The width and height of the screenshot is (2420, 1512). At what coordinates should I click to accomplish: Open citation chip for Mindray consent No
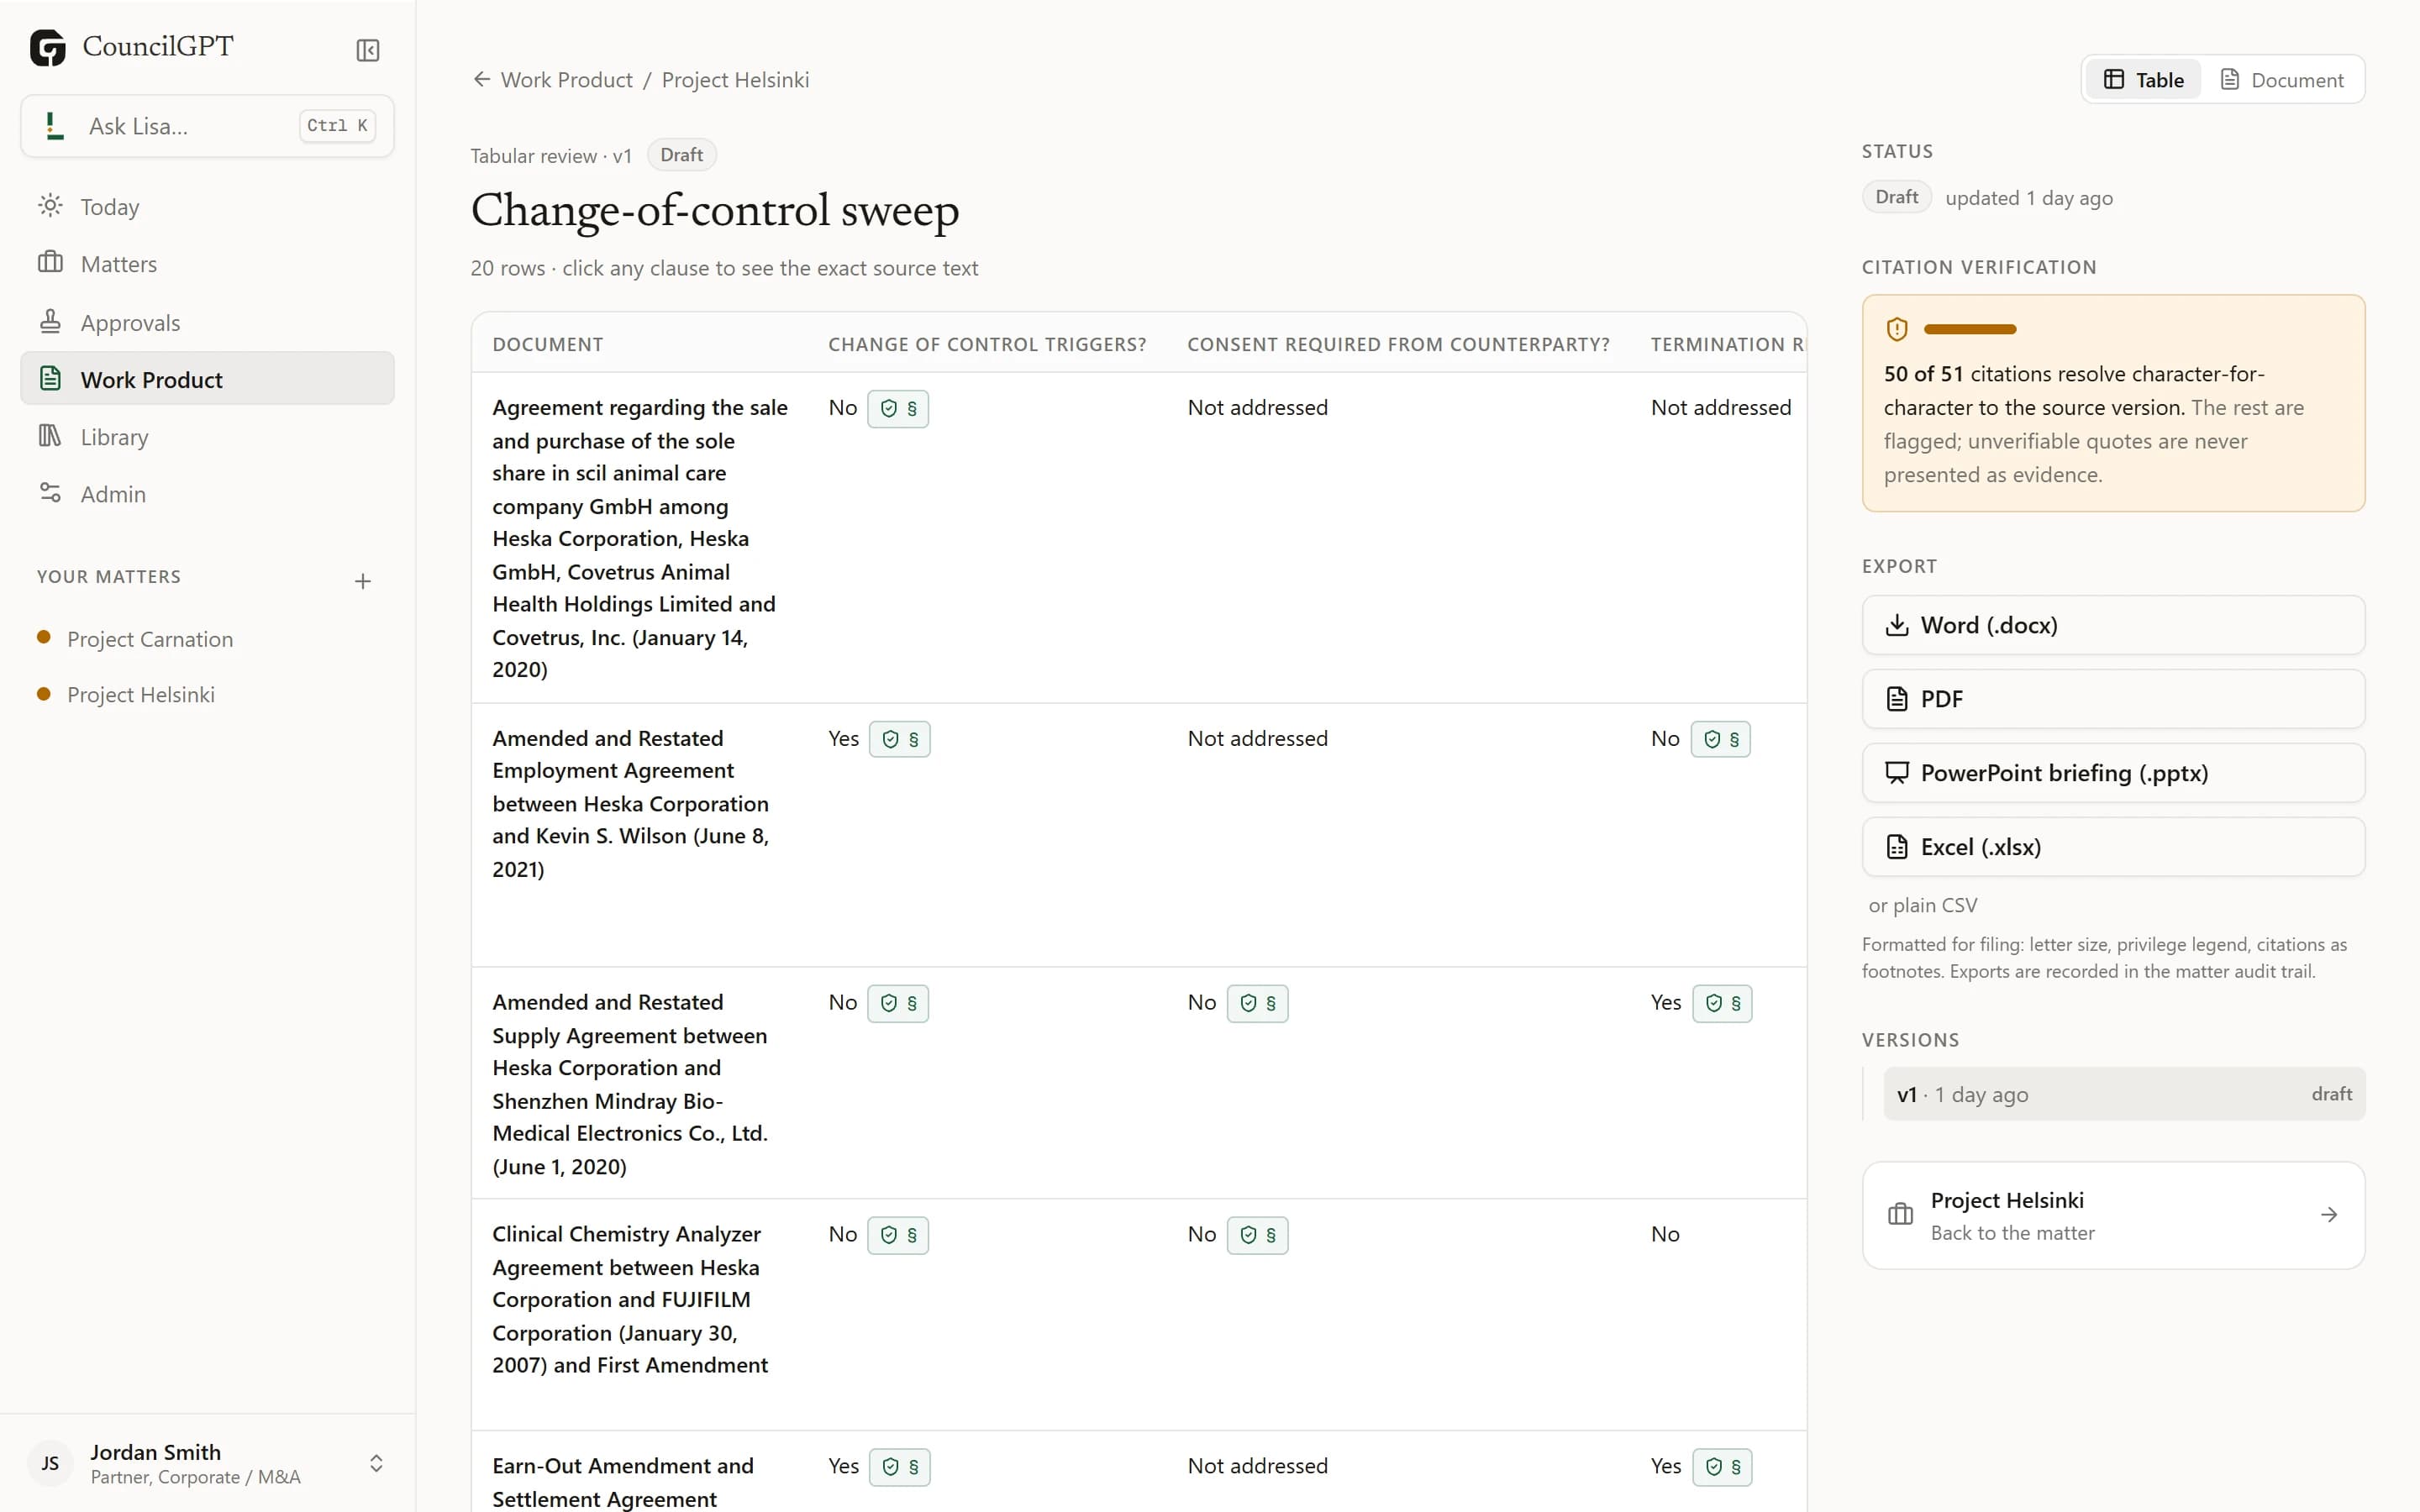point(1257,1003)
